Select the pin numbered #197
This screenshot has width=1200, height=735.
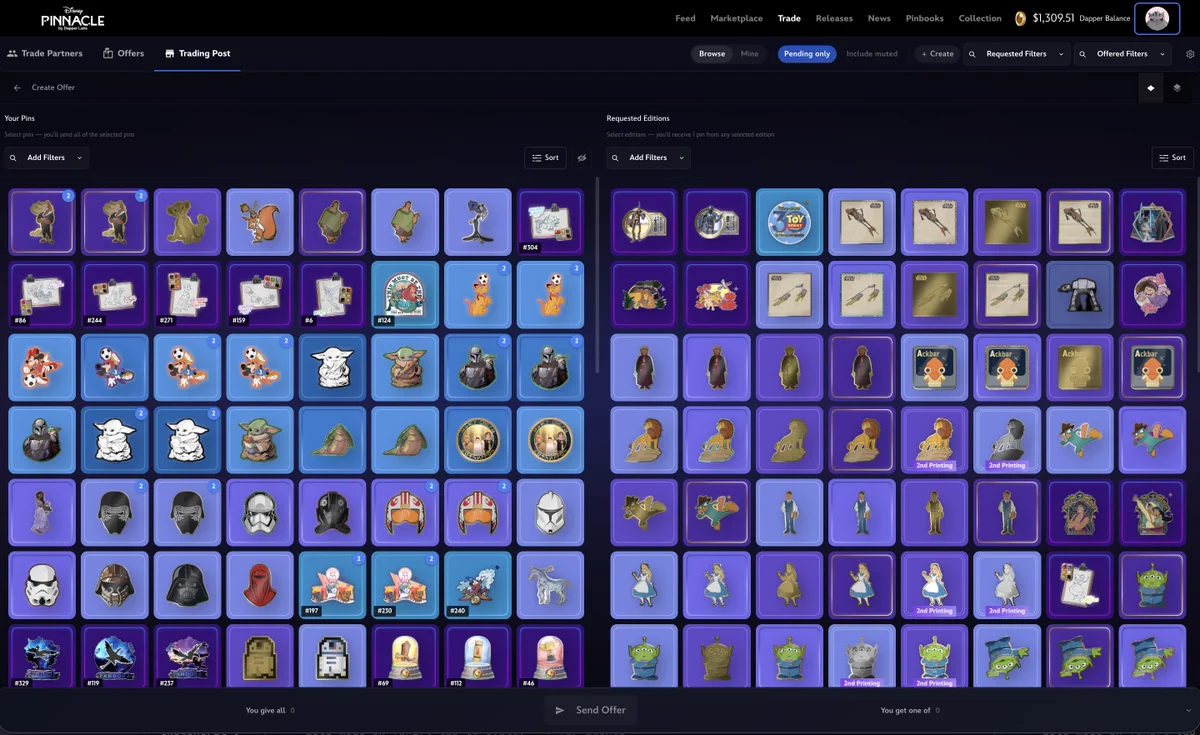coord(332,585)
